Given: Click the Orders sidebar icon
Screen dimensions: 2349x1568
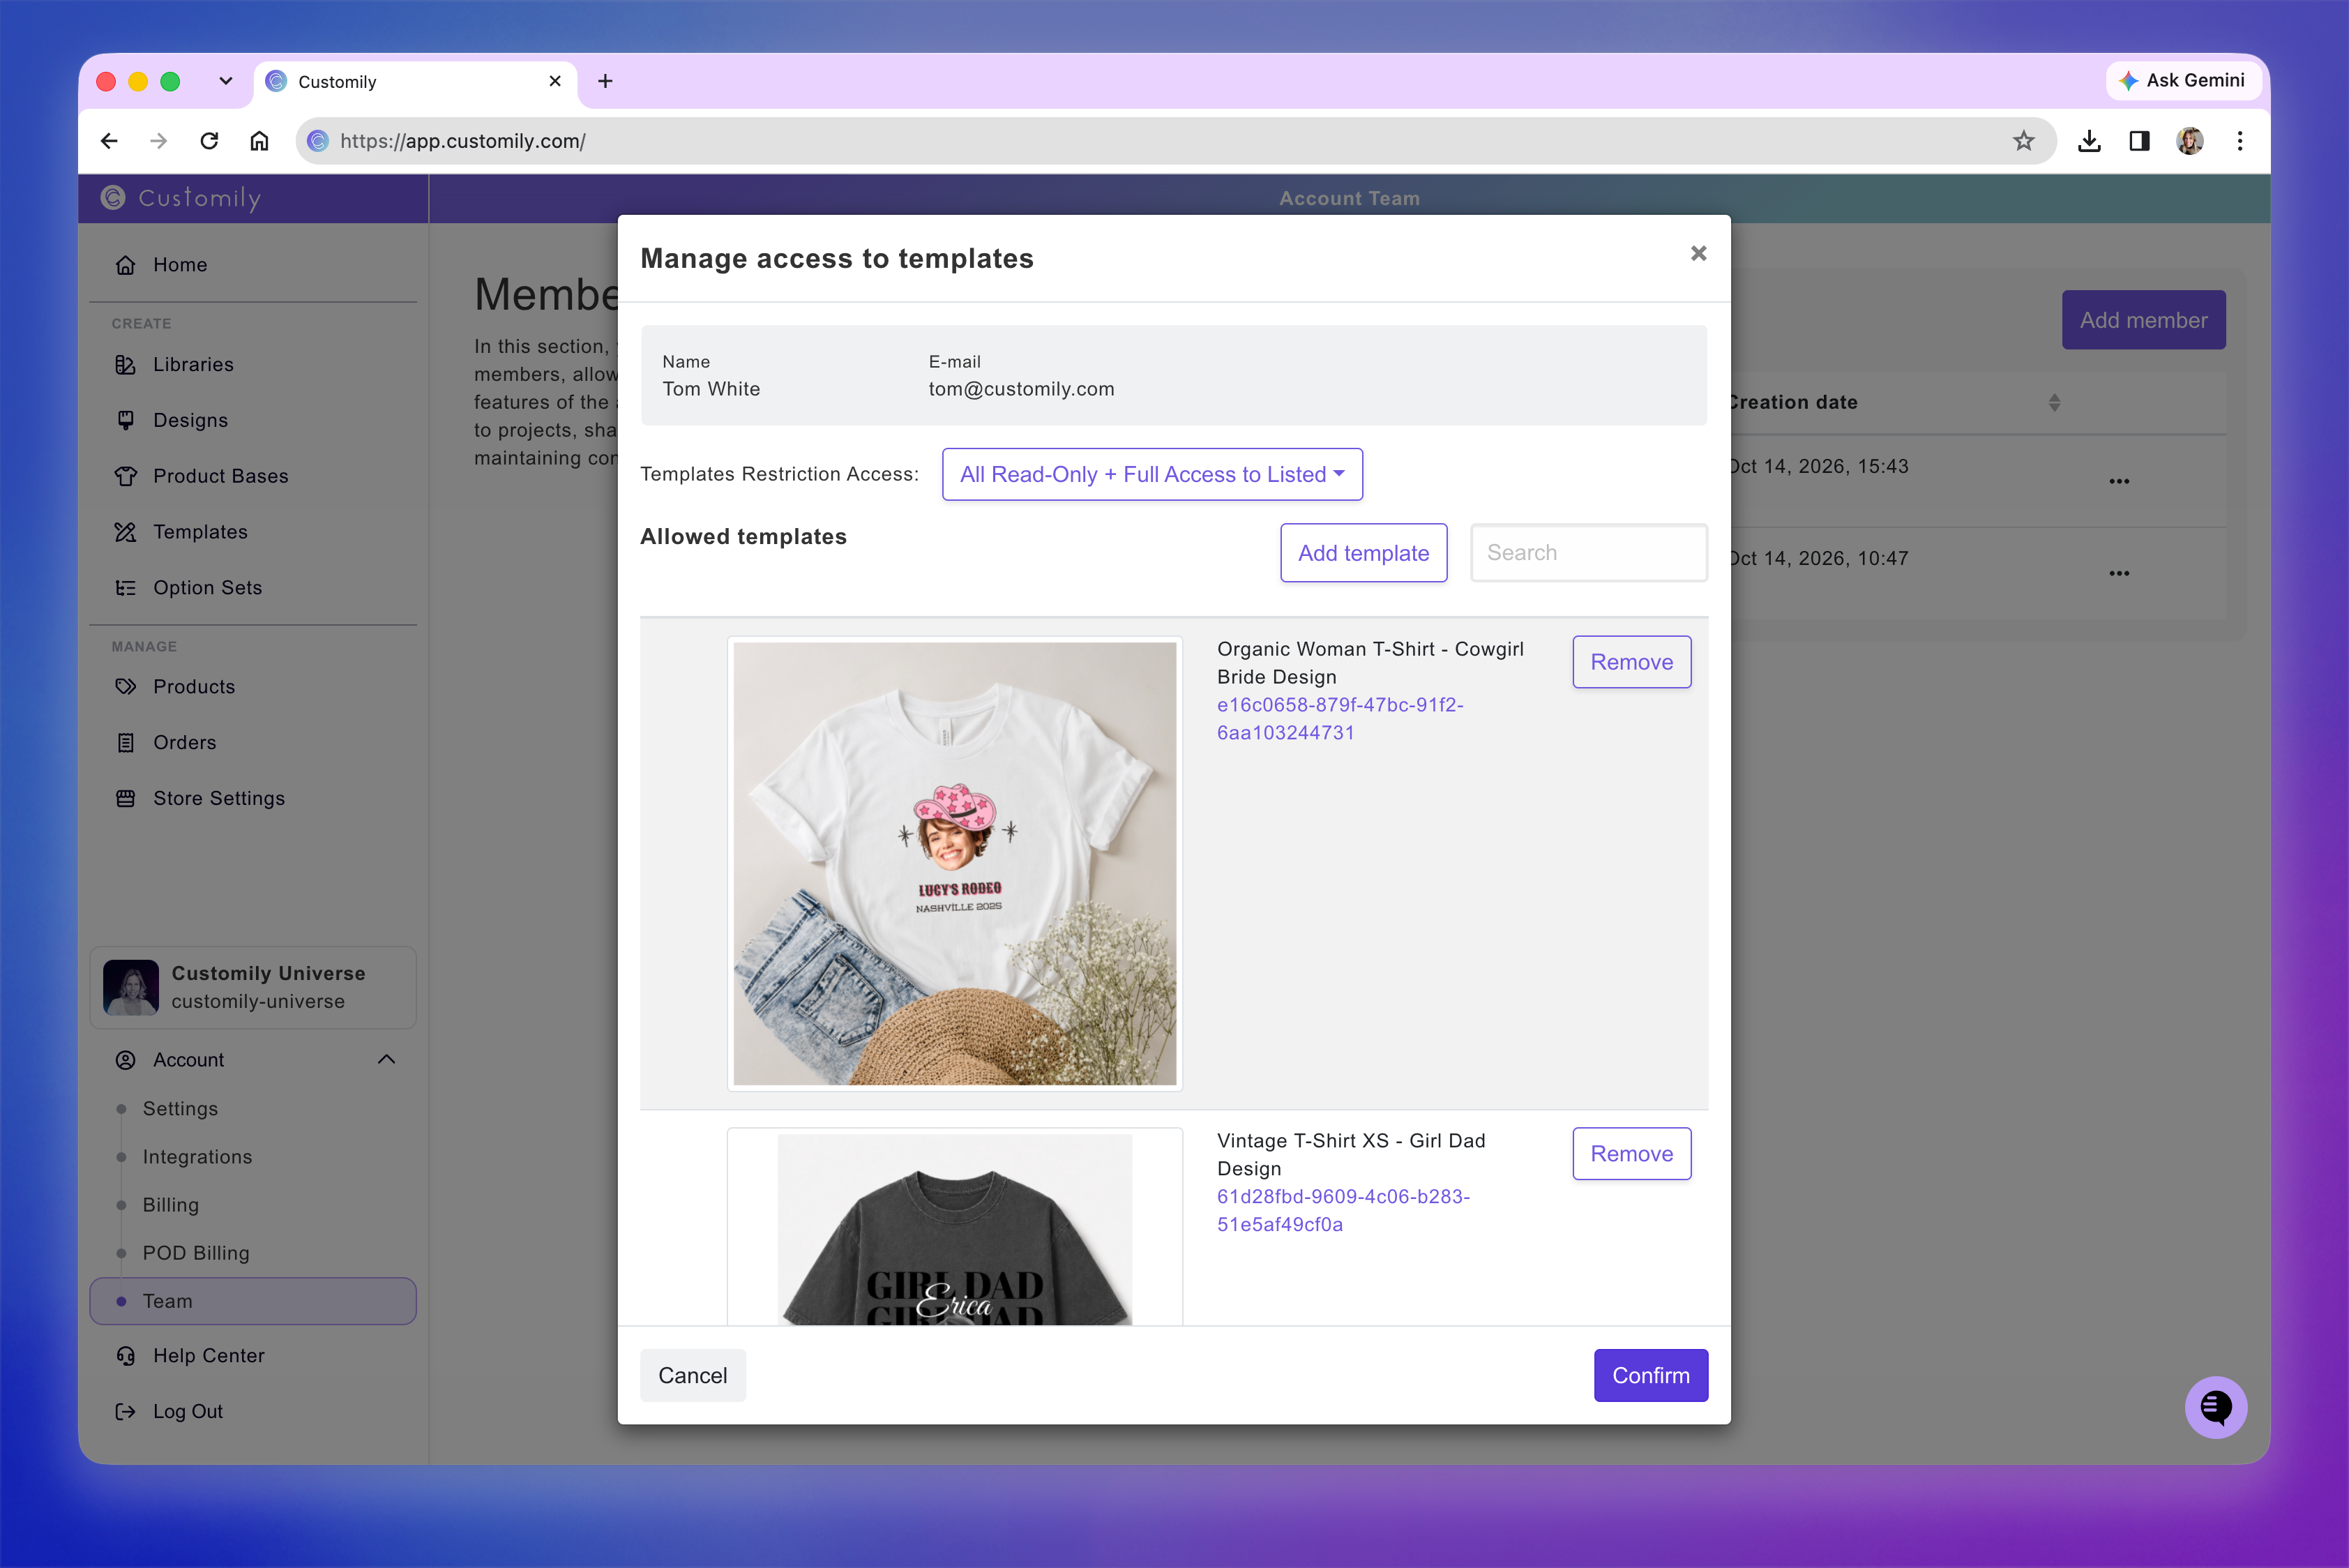Looking at the screenshot, I should tap(125, 743).
